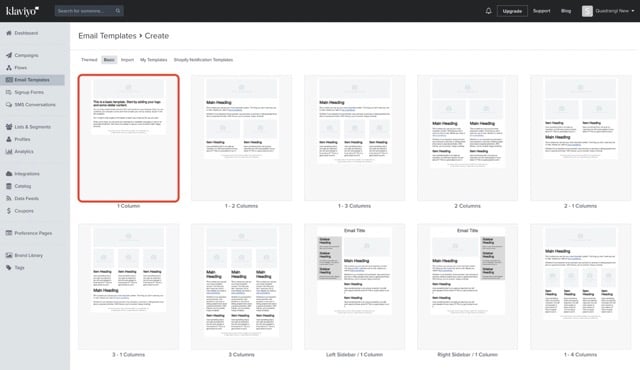640x370 pixels.
Task: Switch to the Import tab
Action: (x=127, y=60)
